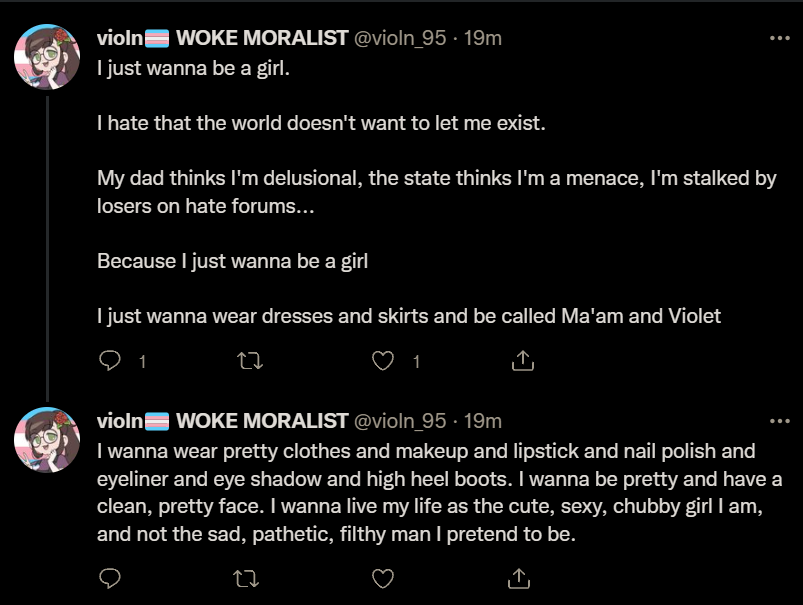This screenshot has width=803, height=605.
Task: Like the second tweet
Action: tap(383, 578)
